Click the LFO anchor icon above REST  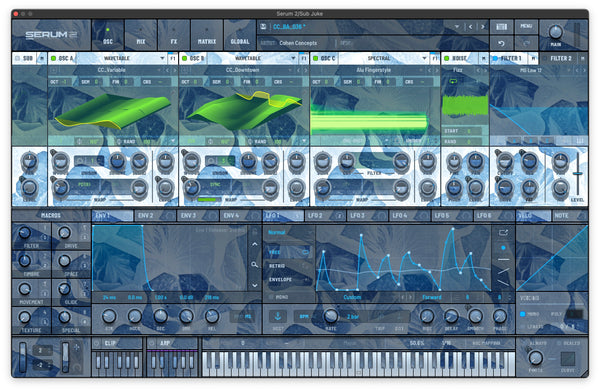click(x=278, y=316)
